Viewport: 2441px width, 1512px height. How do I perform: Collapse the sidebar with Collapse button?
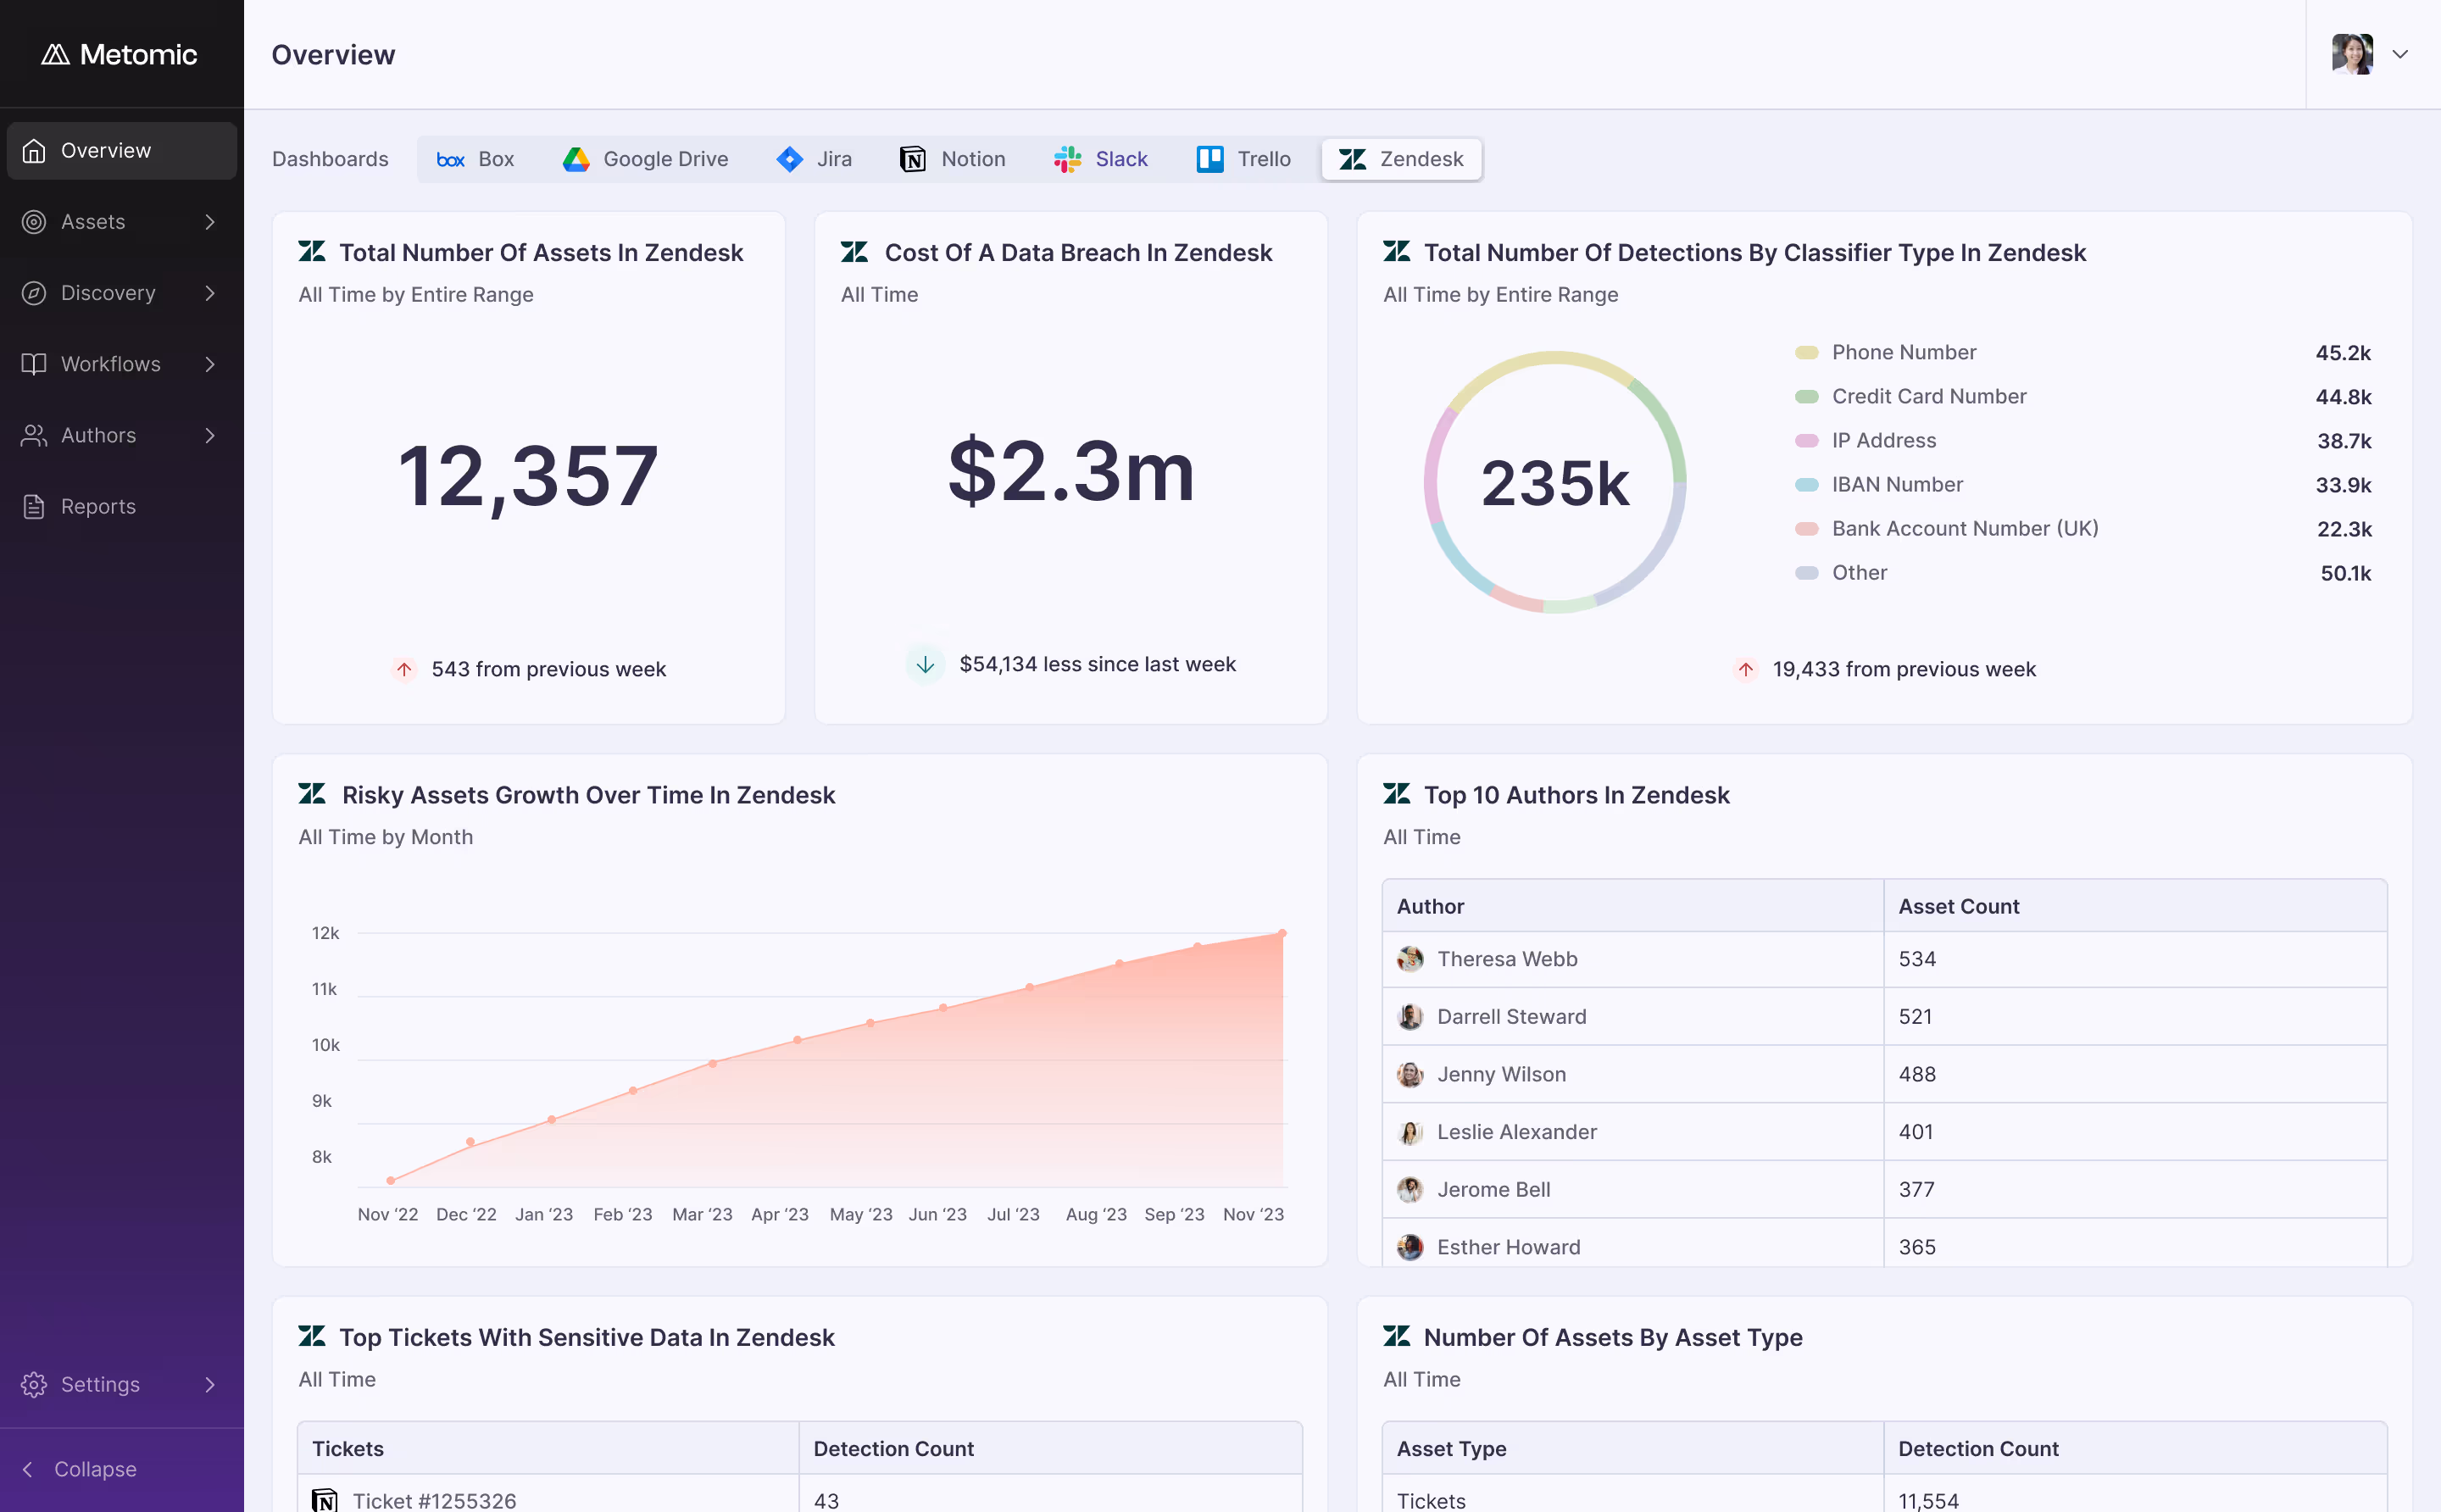click(x=80, y=1469)
